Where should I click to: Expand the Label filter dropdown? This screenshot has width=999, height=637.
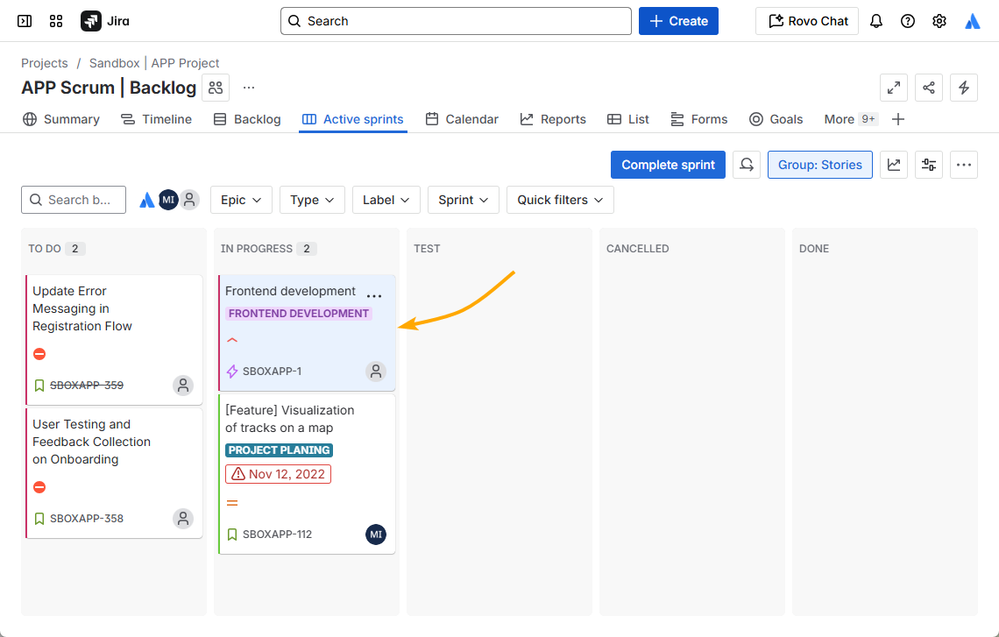386,200
